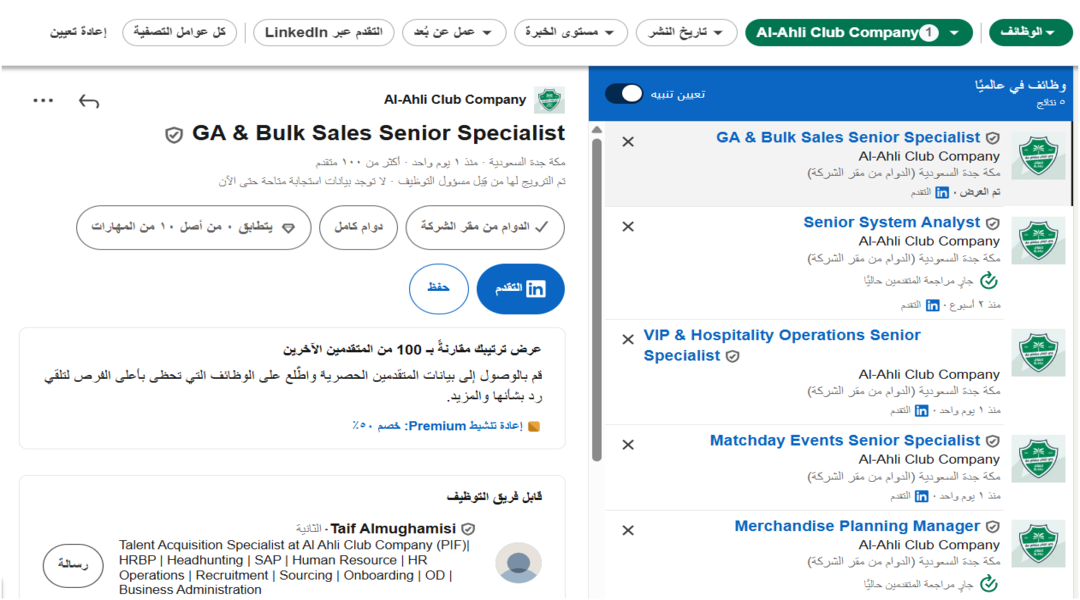Click the share arrow icon
The width and height of the screenshot is (1080, 600).
click(89, 101)
